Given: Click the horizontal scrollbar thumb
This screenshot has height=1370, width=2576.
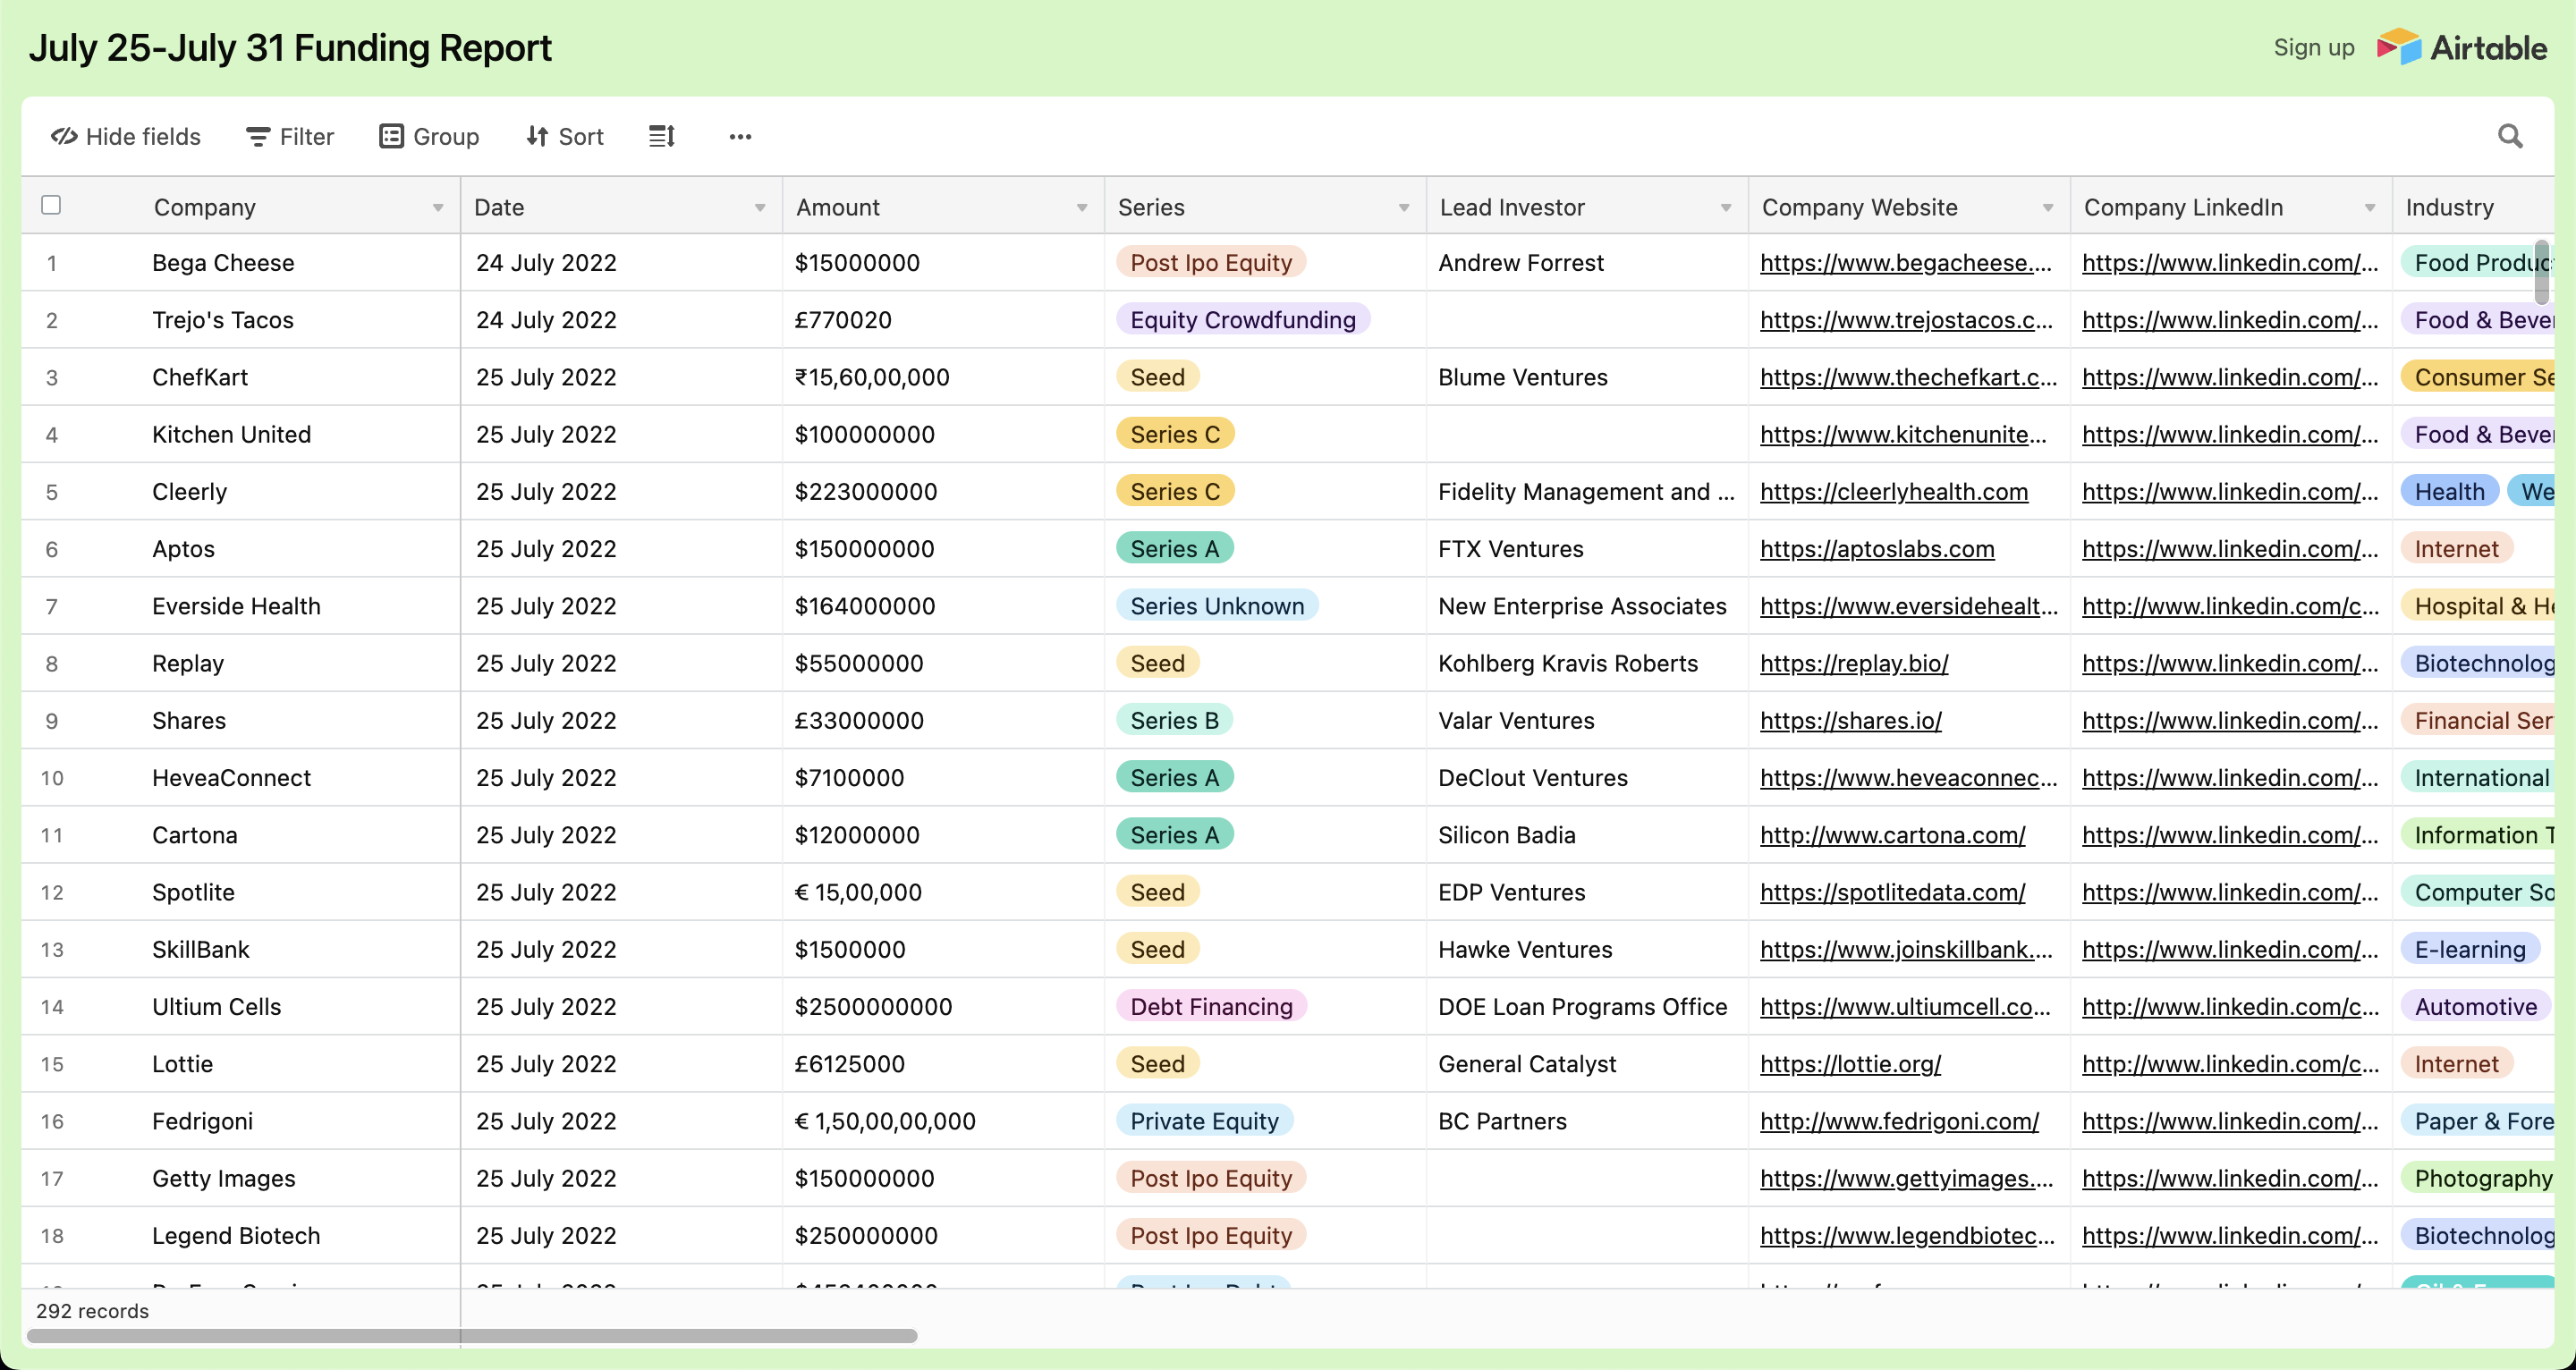Looking at the screenshot, I should click(472, 1336).
